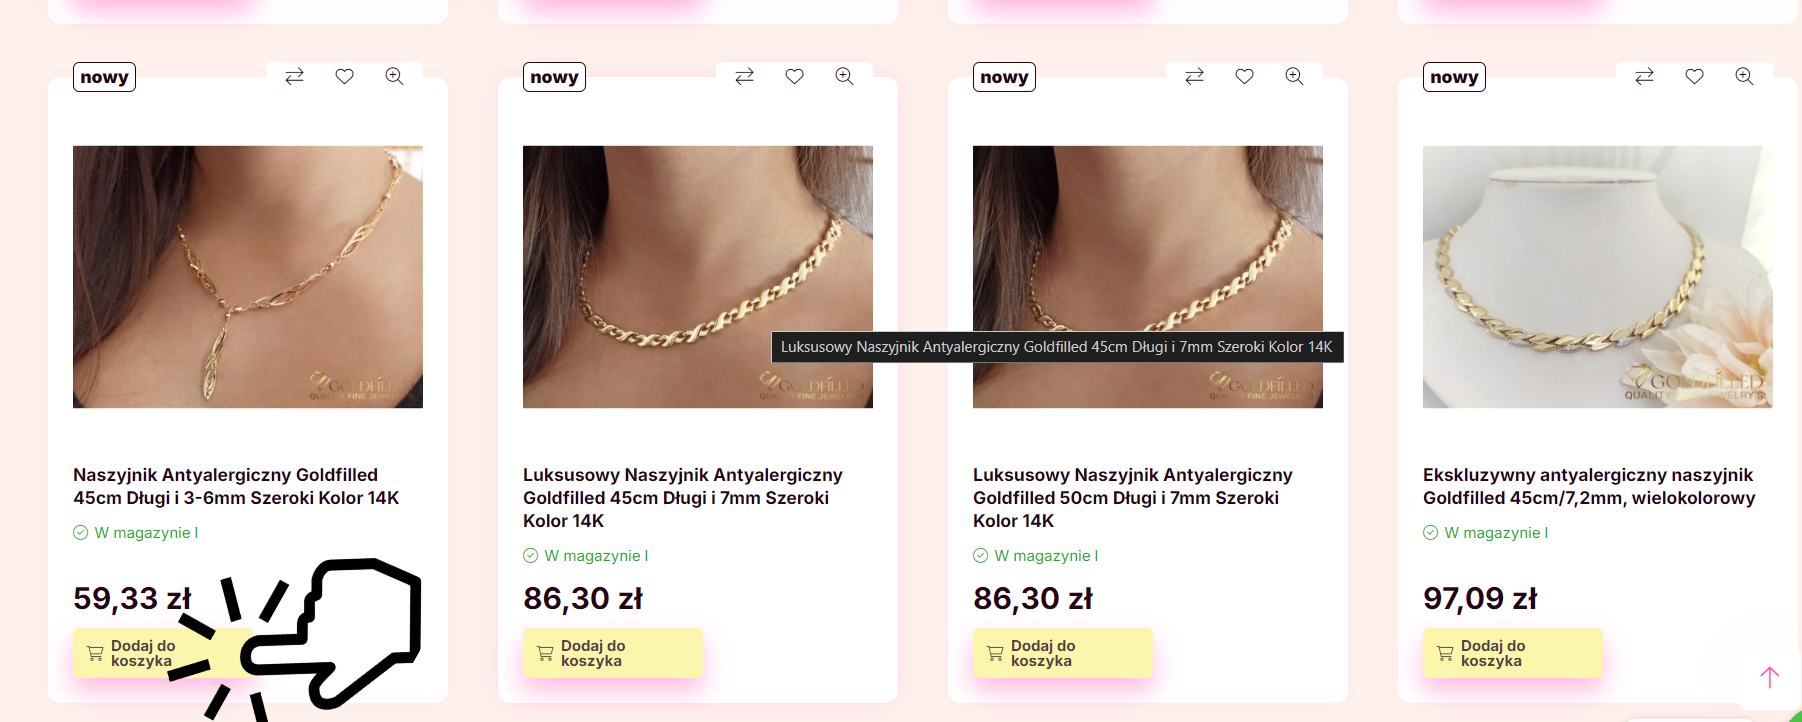This screenshot has height=722, width=1802.
Task: Click Dodaj do koszyka for 97,09 zł necklace
Action: click(x=1513, y=653)
